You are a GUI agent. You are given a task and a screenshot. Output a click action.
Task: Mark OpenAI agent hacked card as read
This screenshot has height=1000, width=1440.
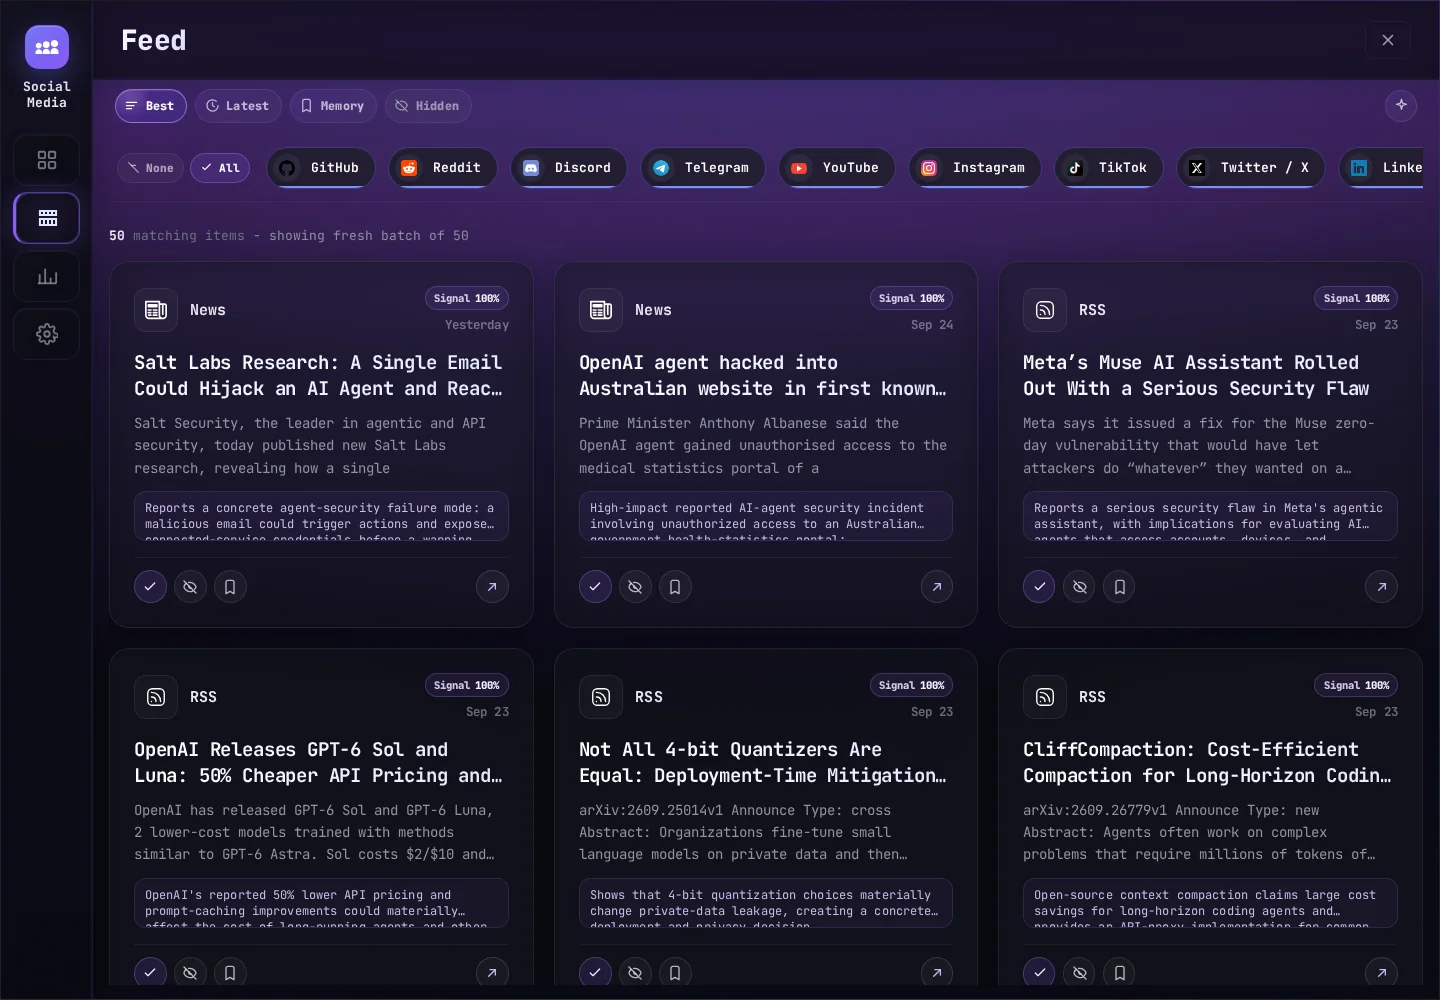pyautogui.click(x=595, y=587)
